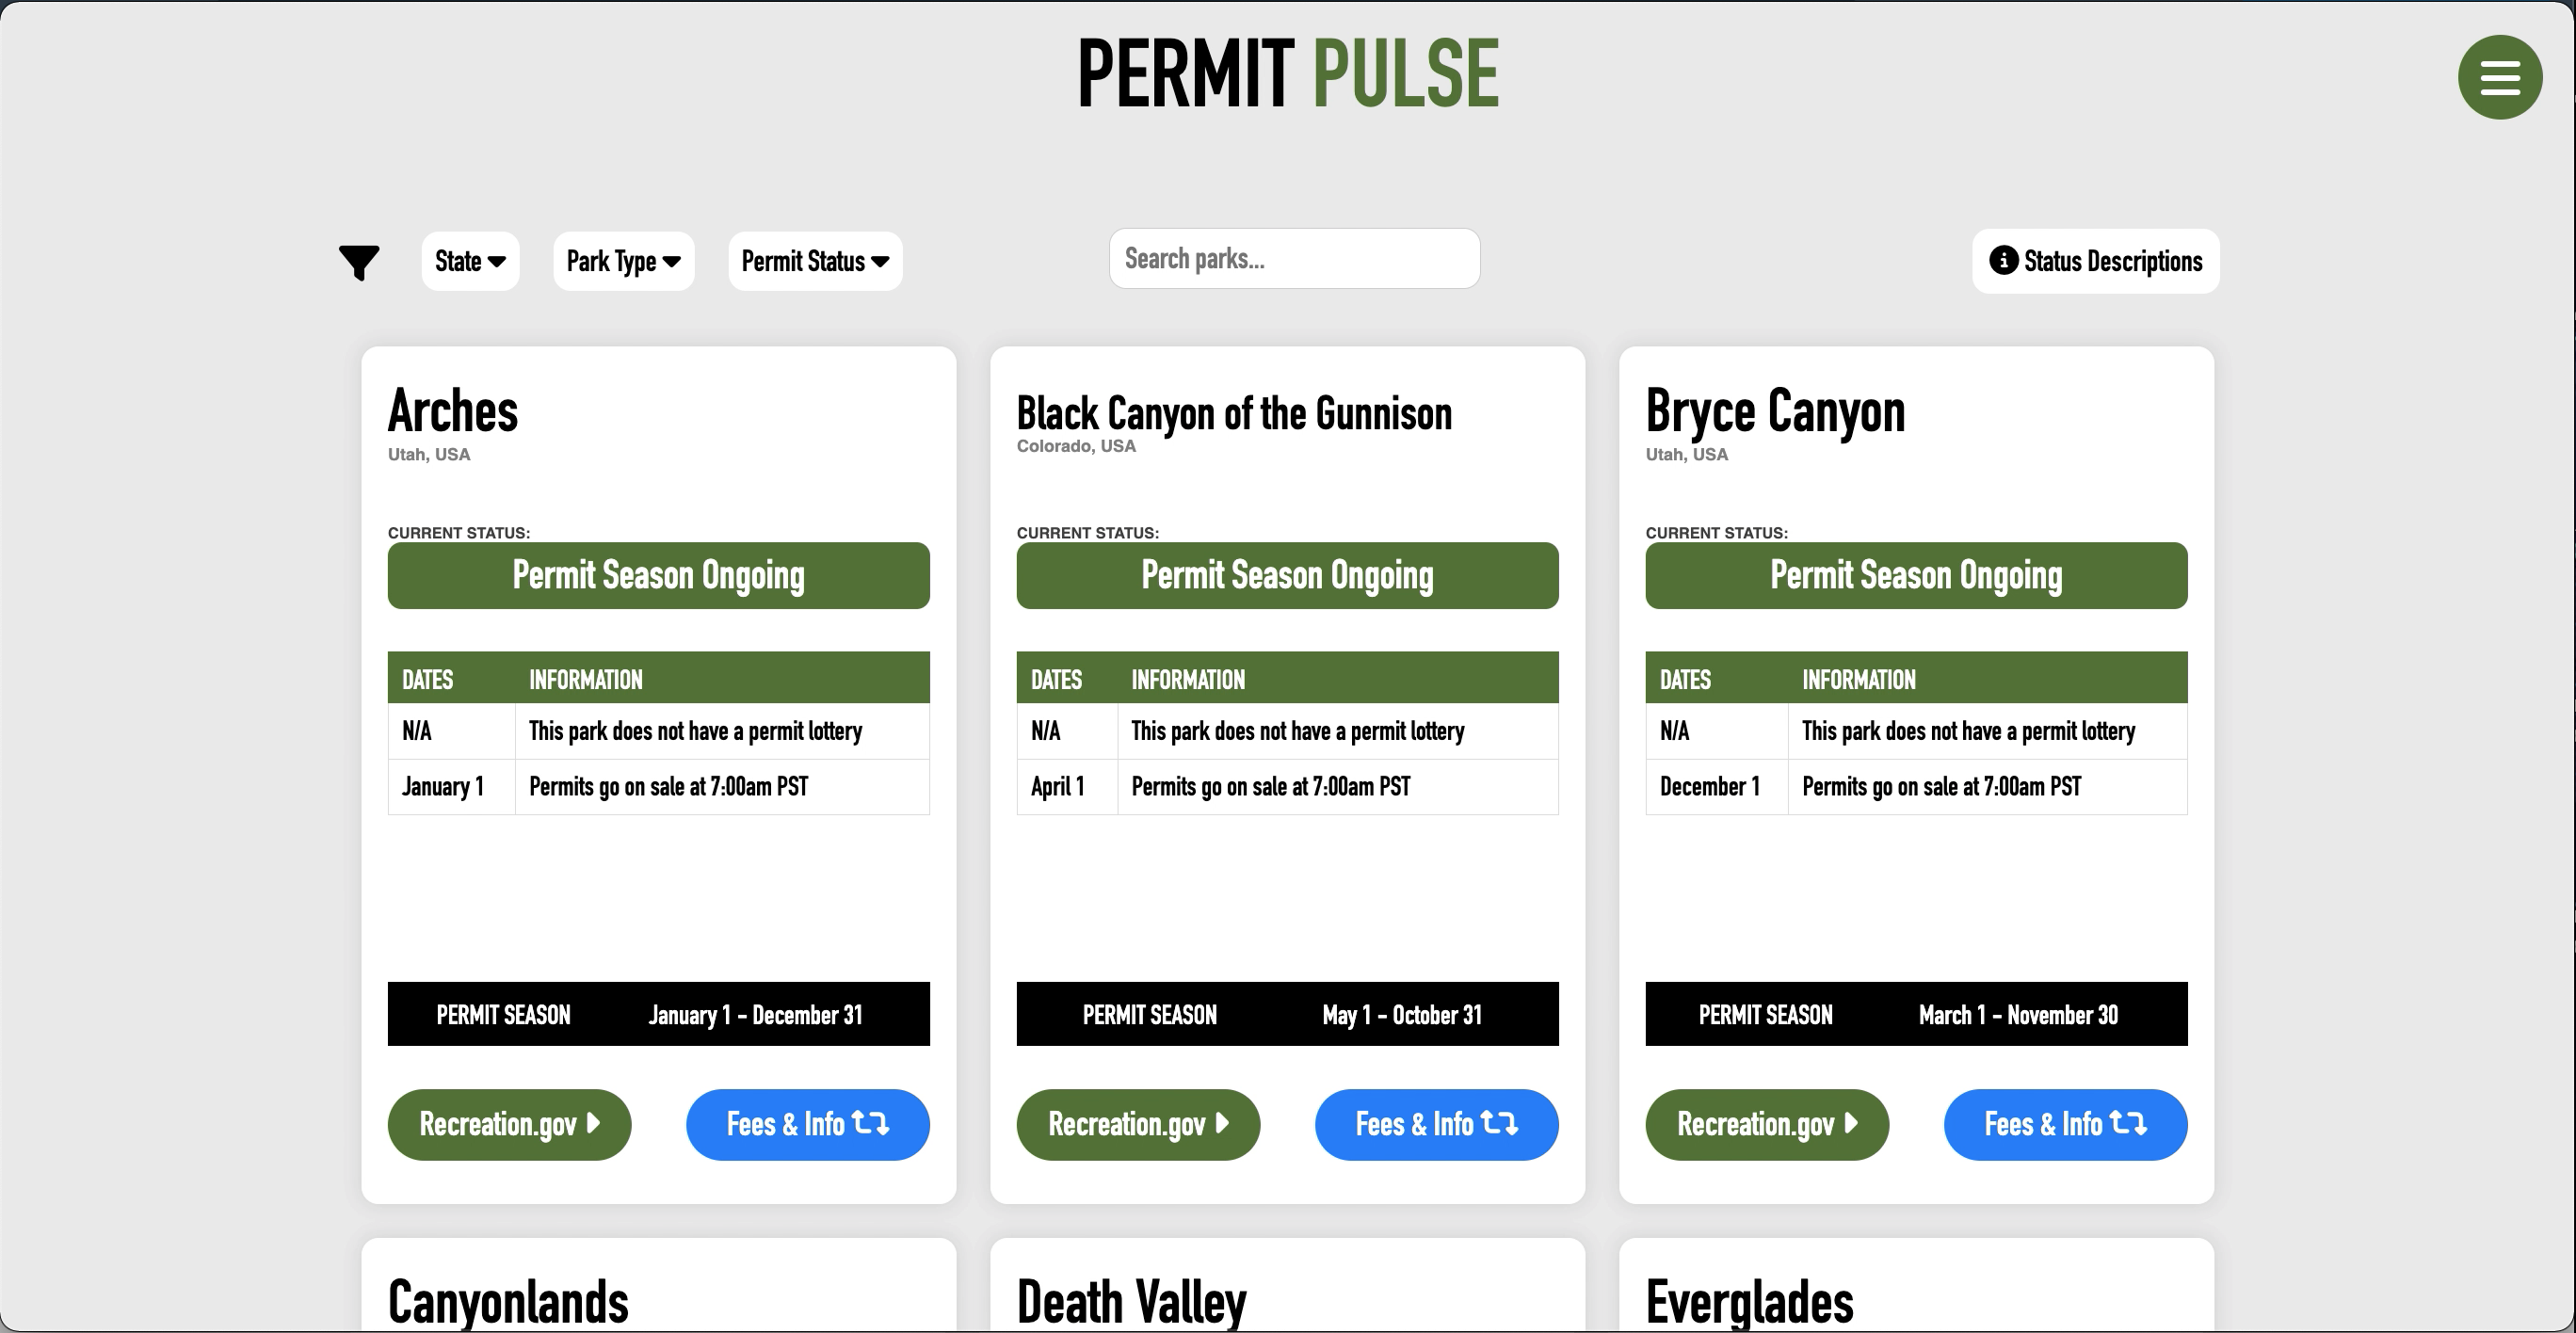This screenshot has height=1333, width=2576.
Task: Click the green Permit Season Ongoing bar for Black Canyon
Action: pyautogui.click(x=1287, y=575)
